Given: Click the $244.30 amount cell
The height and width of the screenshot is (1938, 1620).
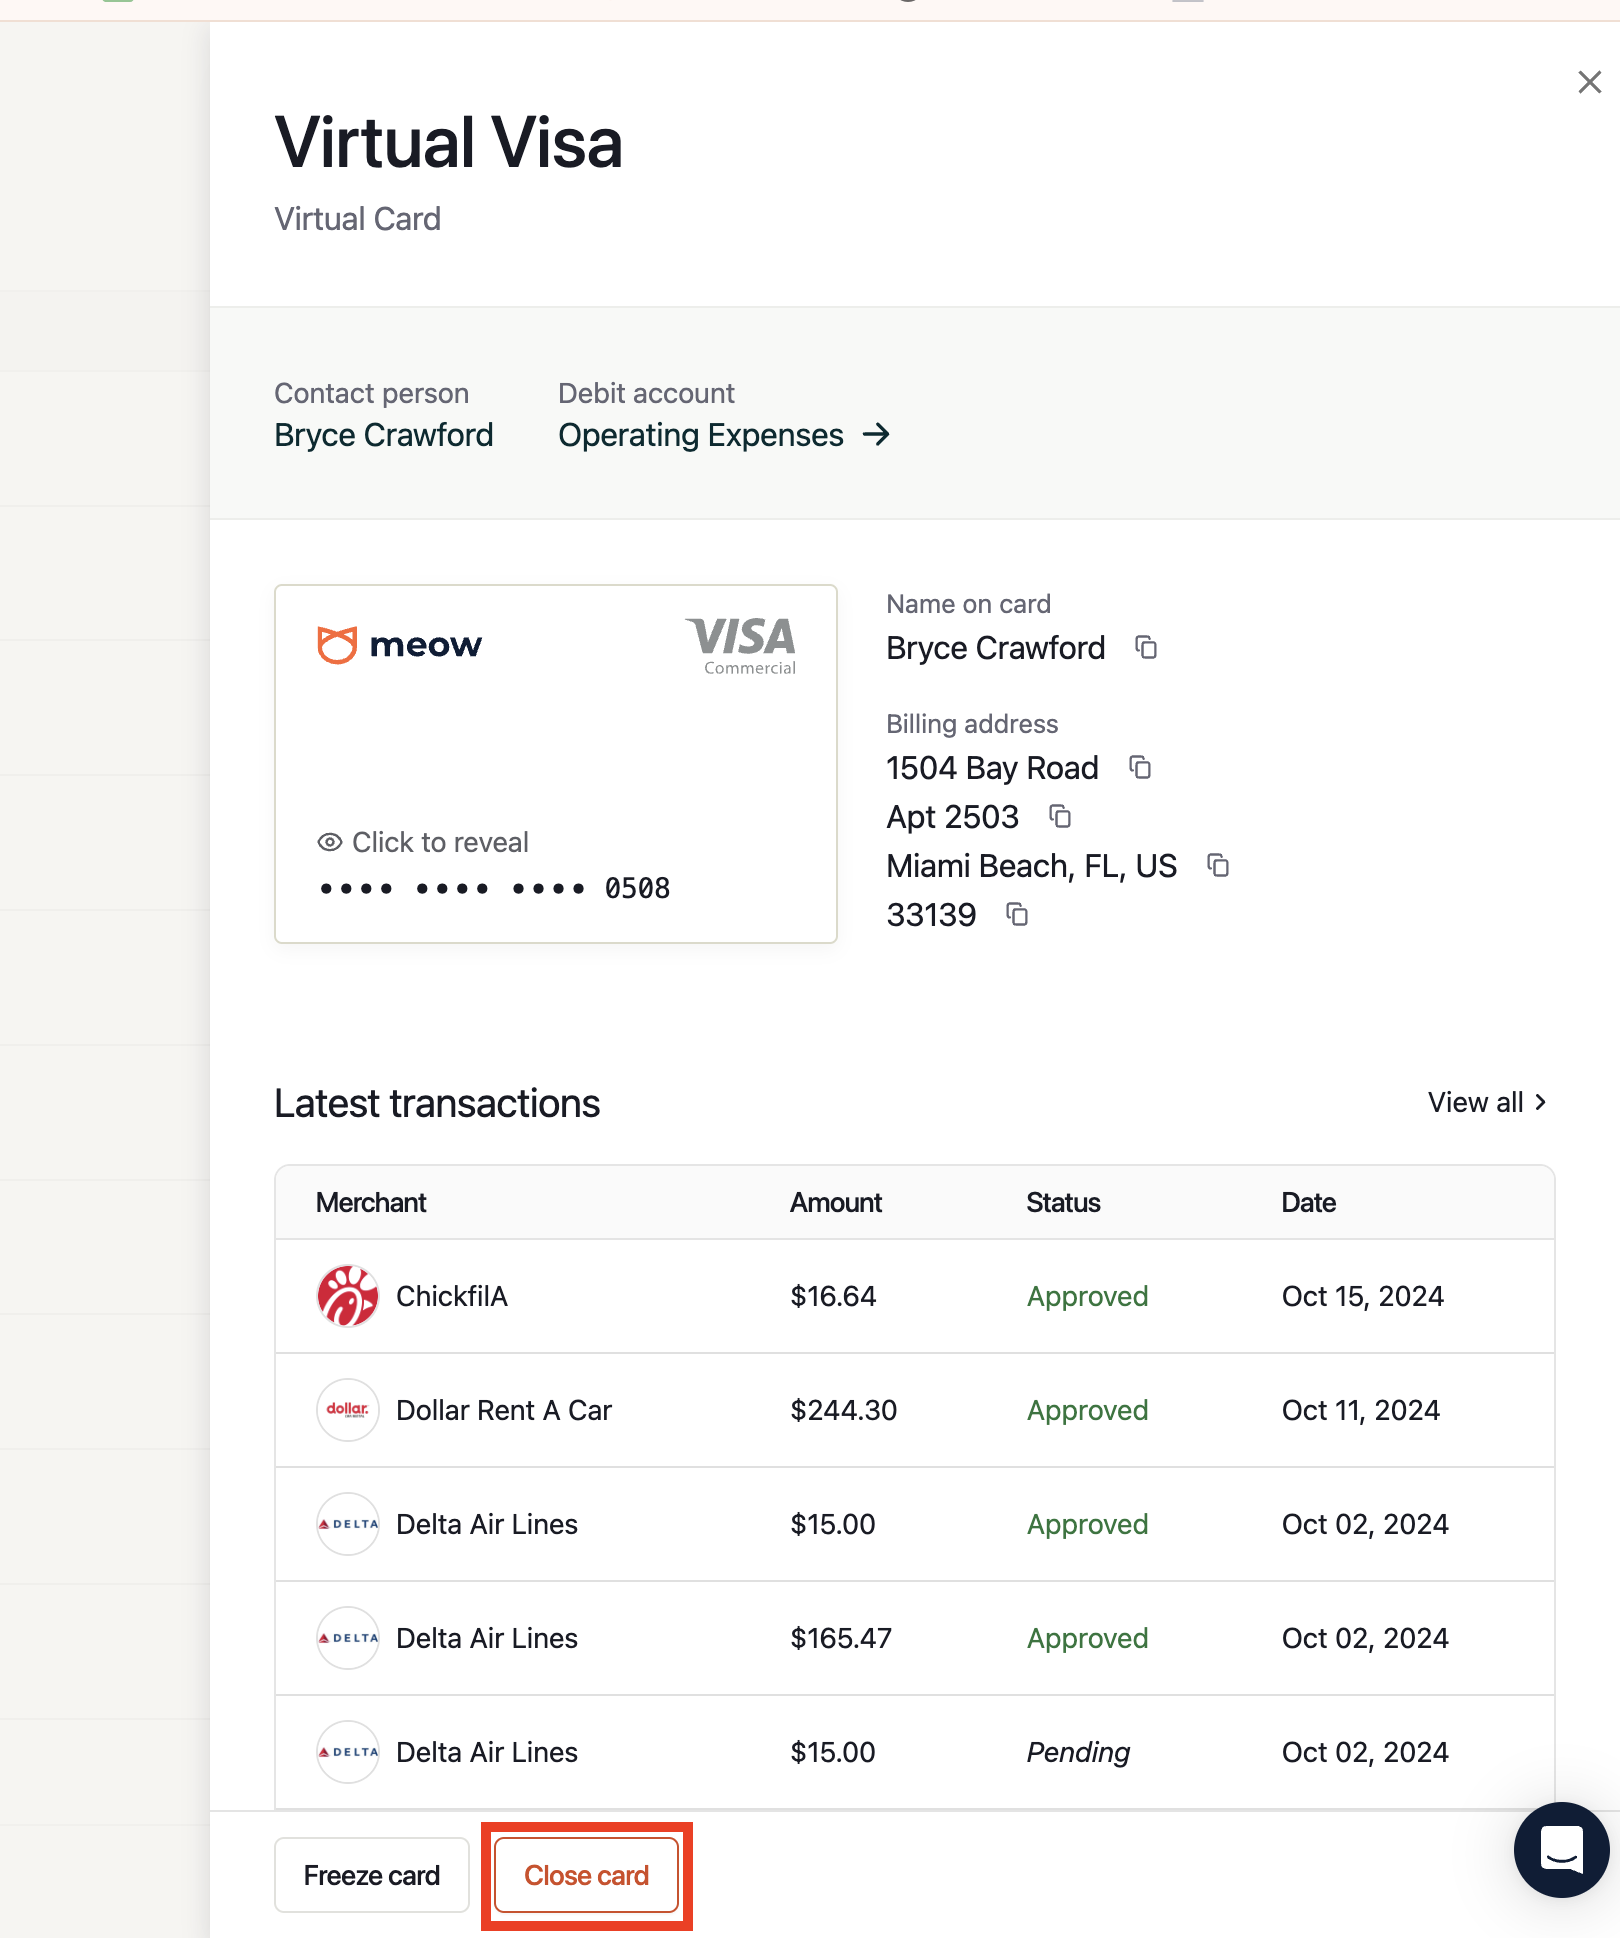Looking at the screenshot, I should tap(844, 1410).
